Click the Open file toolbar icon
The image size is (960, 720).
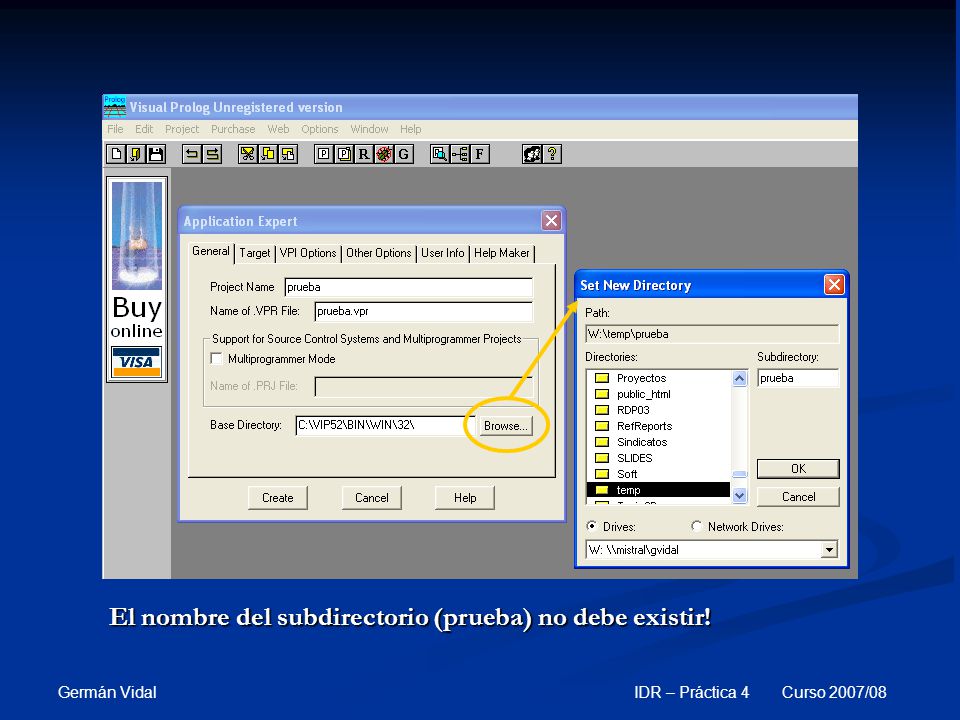[x=136, y=154]
